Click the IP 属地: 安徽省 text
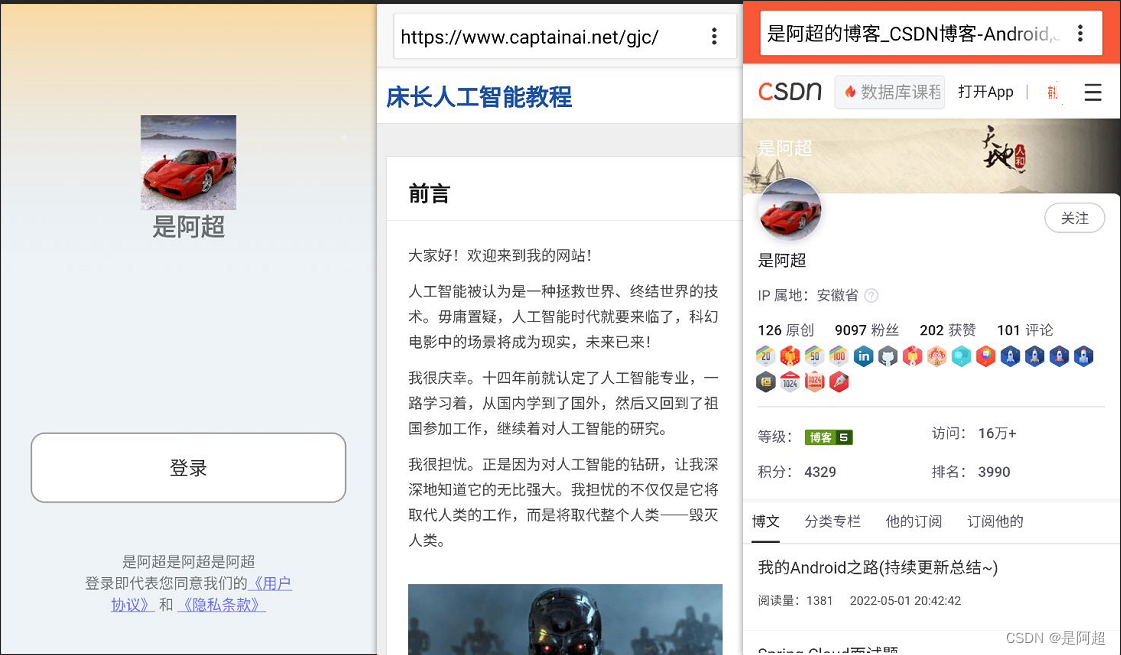 [808, 295]
